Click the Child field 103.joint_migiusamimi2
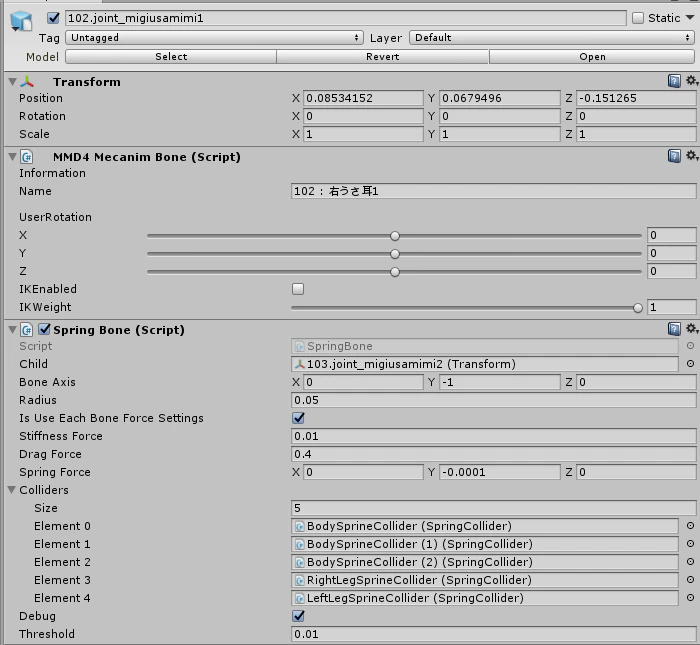700x645 pixels. (485, 364)
